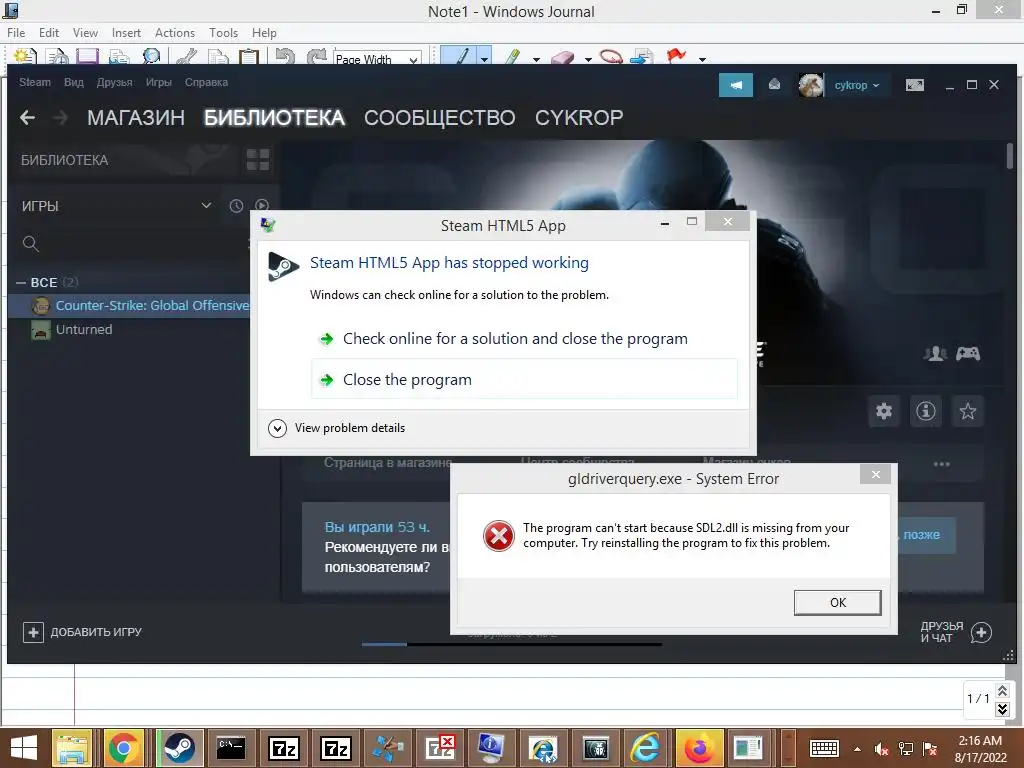The width and height of the screenshot is (1024, 768).
Task: Click the cykrop user avatar
Action: 812,85
